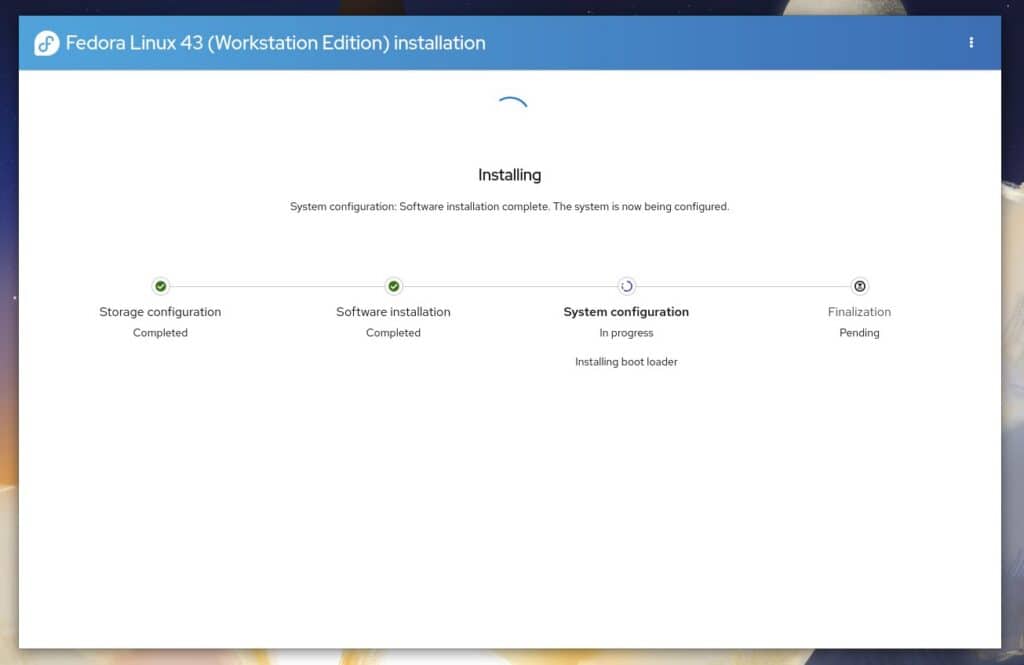Click the Installing boot loader status text
The width and height of the screenshot is (1024, 665).
626,362
